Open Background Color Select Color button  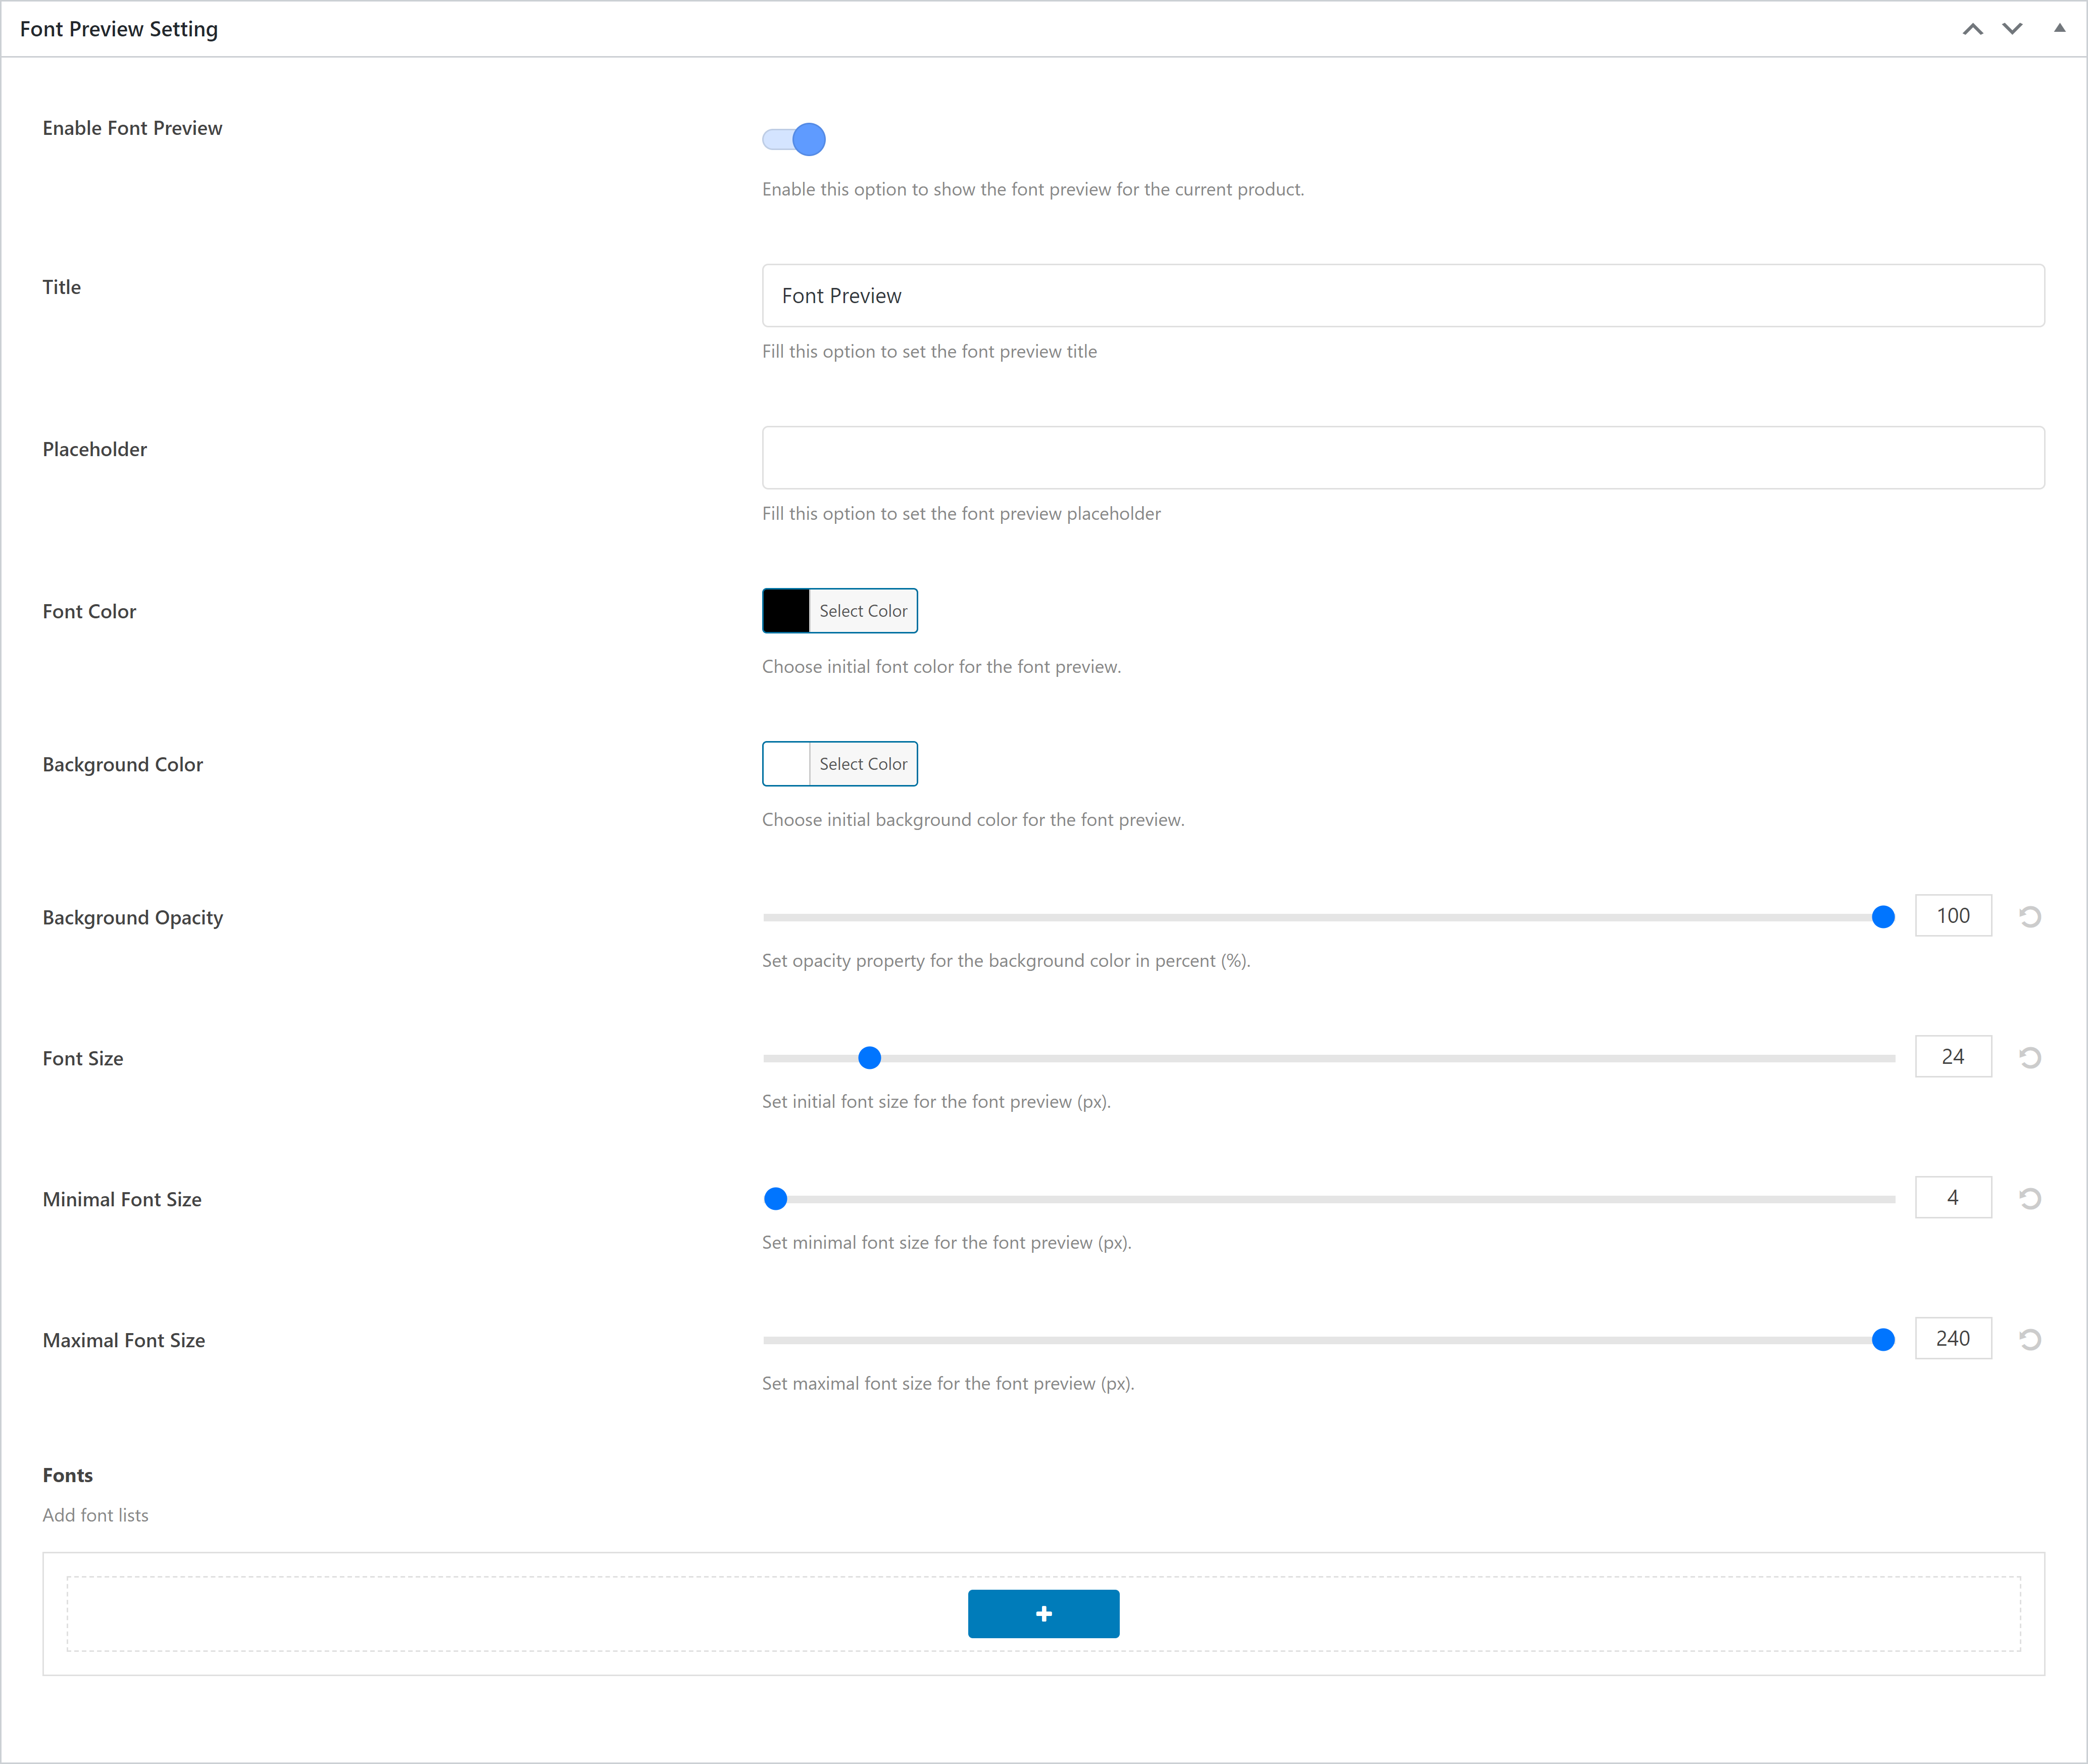click(x=863, y=764)
